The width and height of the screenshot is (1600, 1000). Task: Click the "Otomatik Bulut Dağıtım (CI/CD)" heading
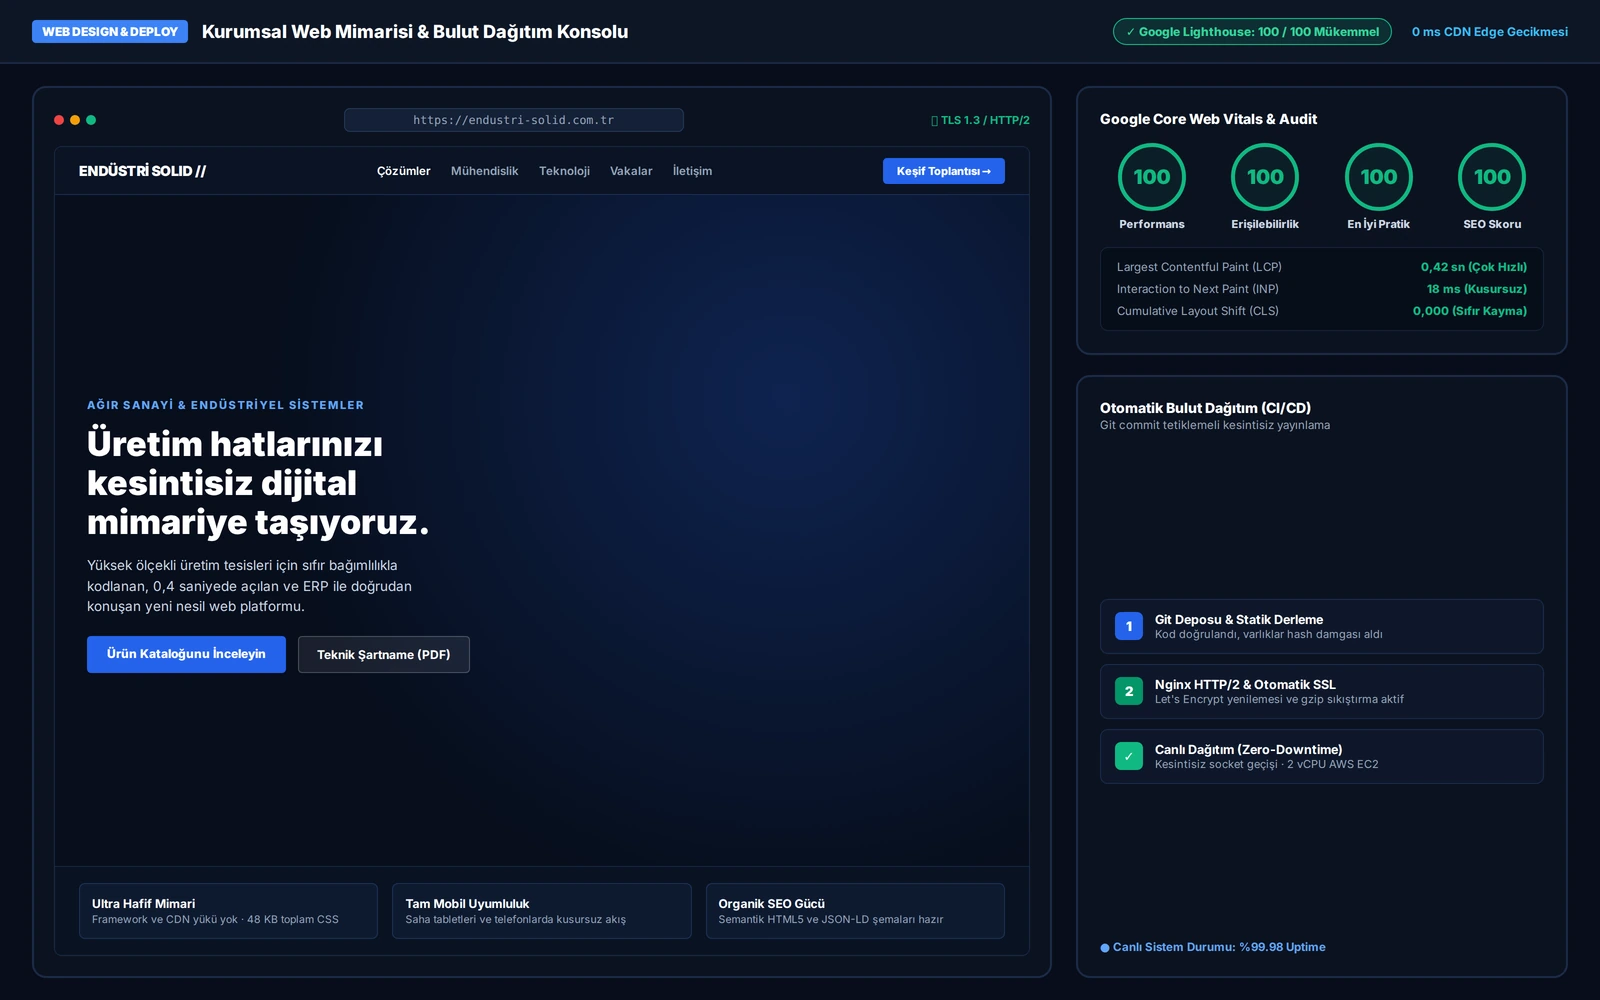point(1205,408)
